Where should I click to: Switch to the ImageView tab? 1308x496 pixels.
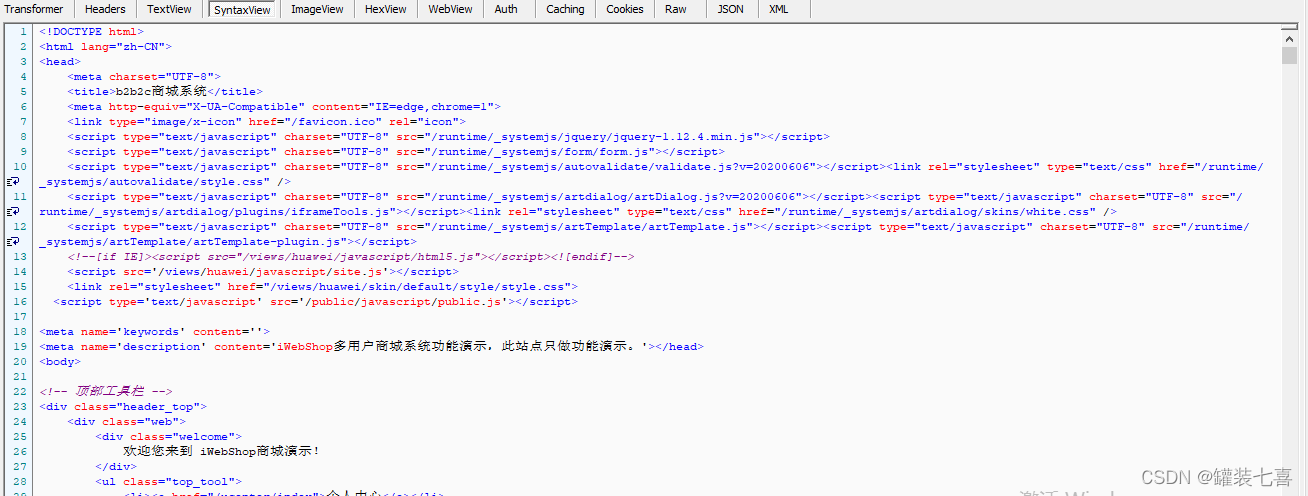pos(317,9)
